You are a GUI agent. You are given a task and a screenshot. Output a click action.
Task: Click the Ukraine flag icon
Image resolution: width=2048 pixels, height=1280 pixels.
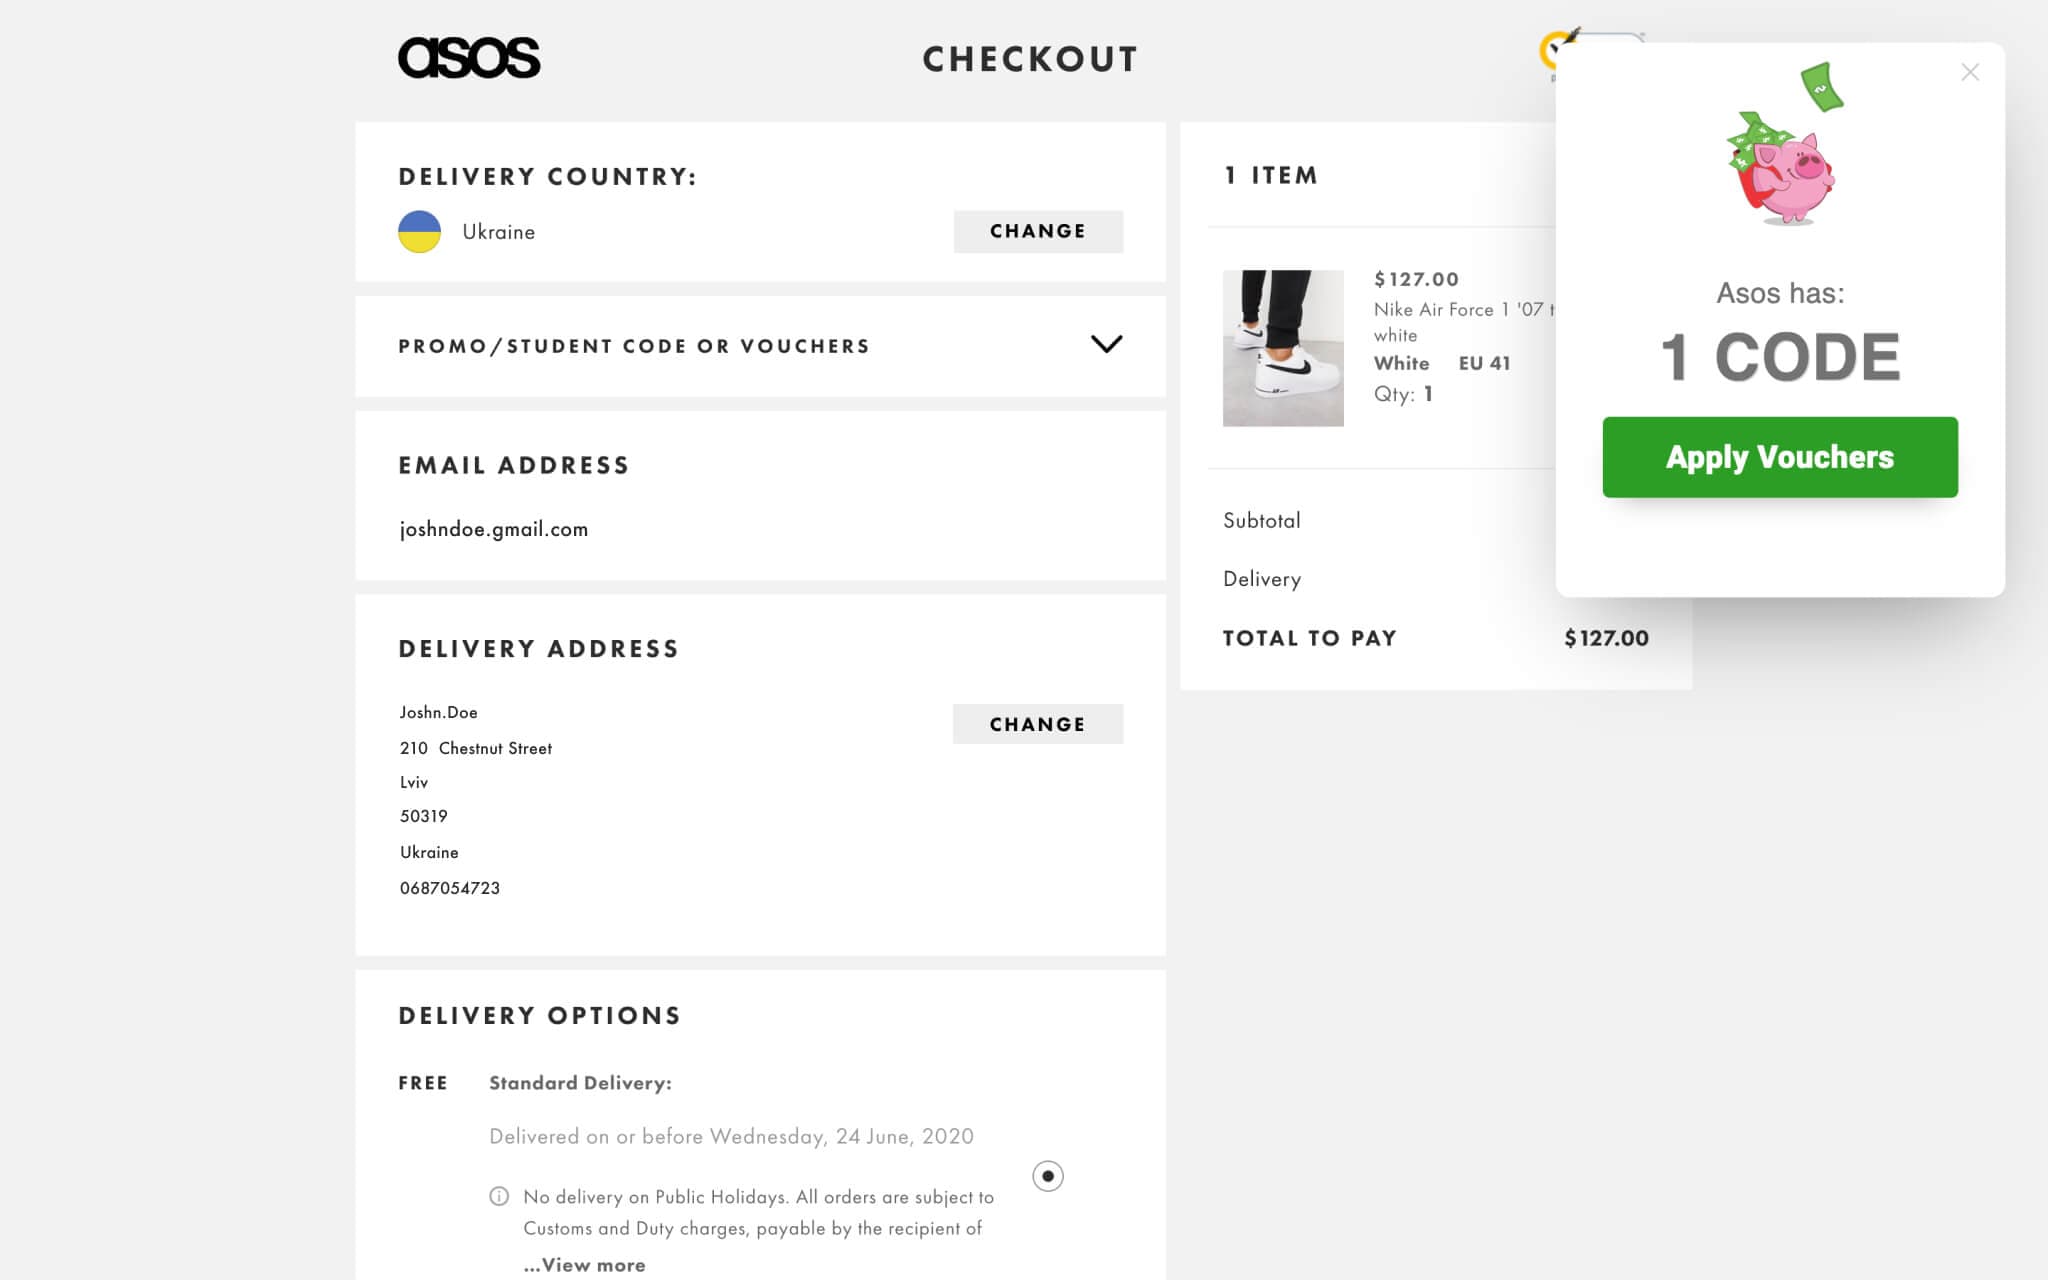[420, 231]
